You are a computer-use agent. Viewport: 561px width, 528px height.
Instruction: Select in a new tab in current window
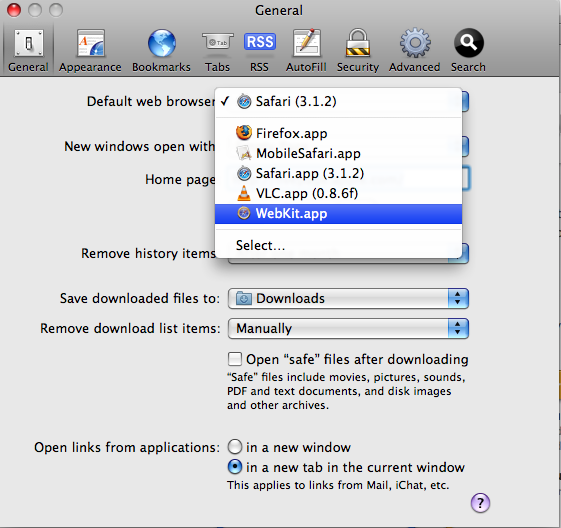pos(235,467)
